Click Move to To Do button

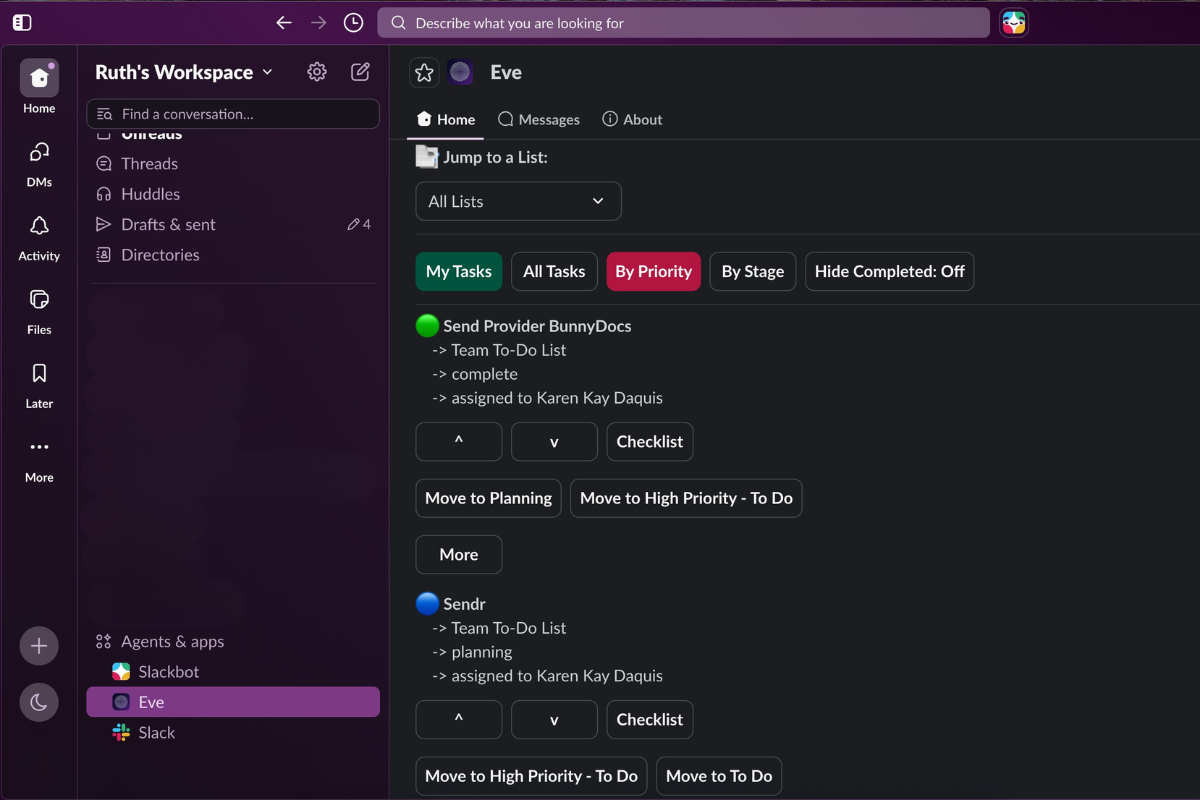tap(719, 776)
